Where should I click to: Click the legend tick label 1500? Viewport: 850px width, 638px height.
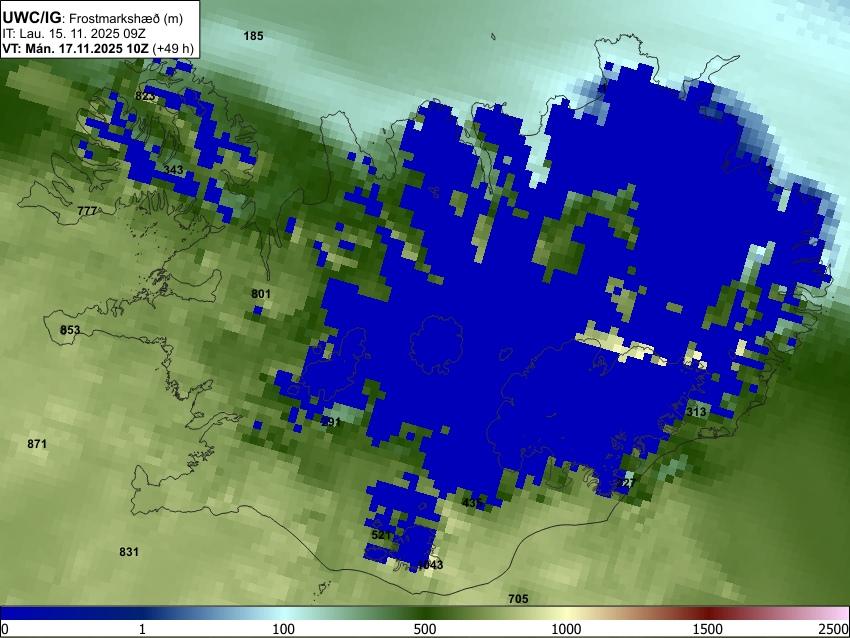(x=708, y=629)
